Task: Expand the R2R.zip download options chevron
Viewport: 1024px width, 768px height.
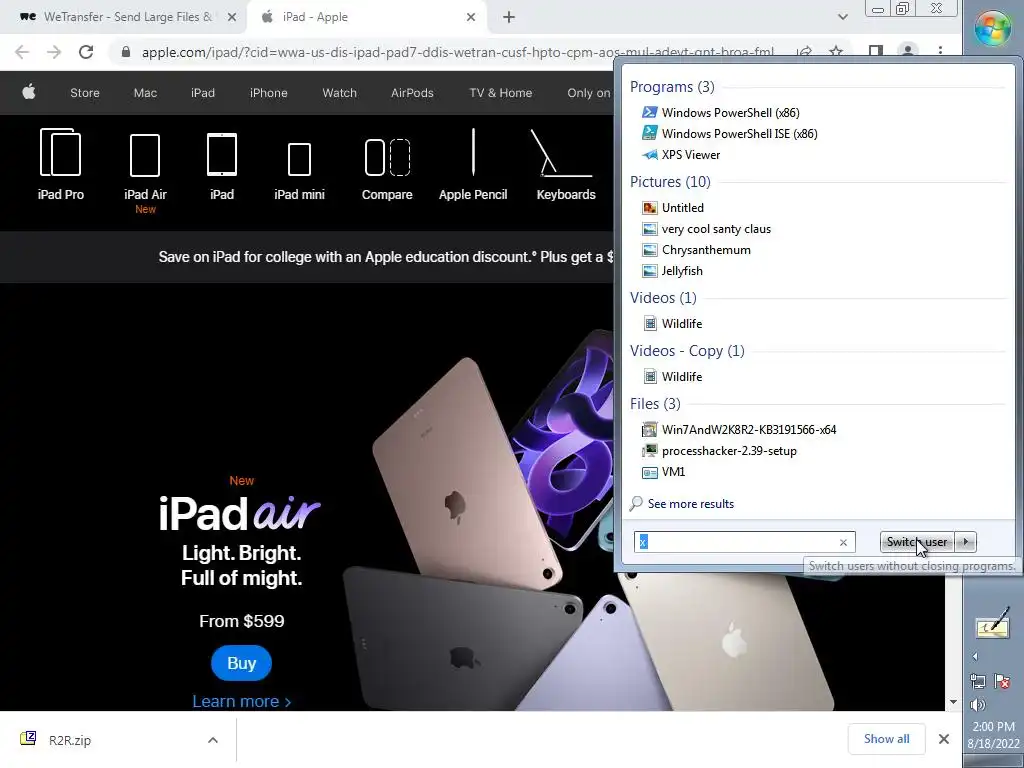Action: tap(213, 740)
